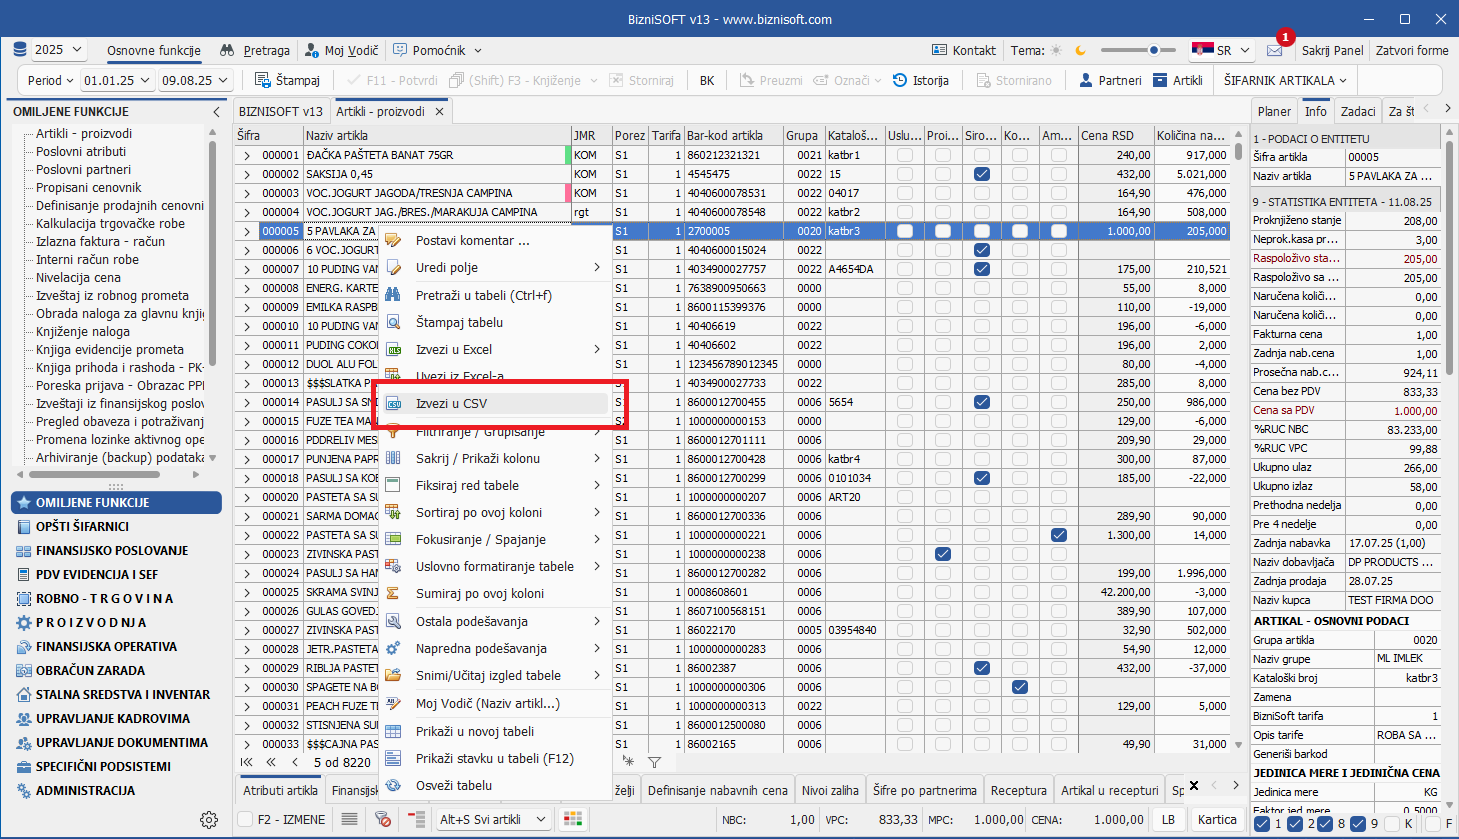Click the Istorija history icon
1459x839 pixels.
tap(900, 80)
